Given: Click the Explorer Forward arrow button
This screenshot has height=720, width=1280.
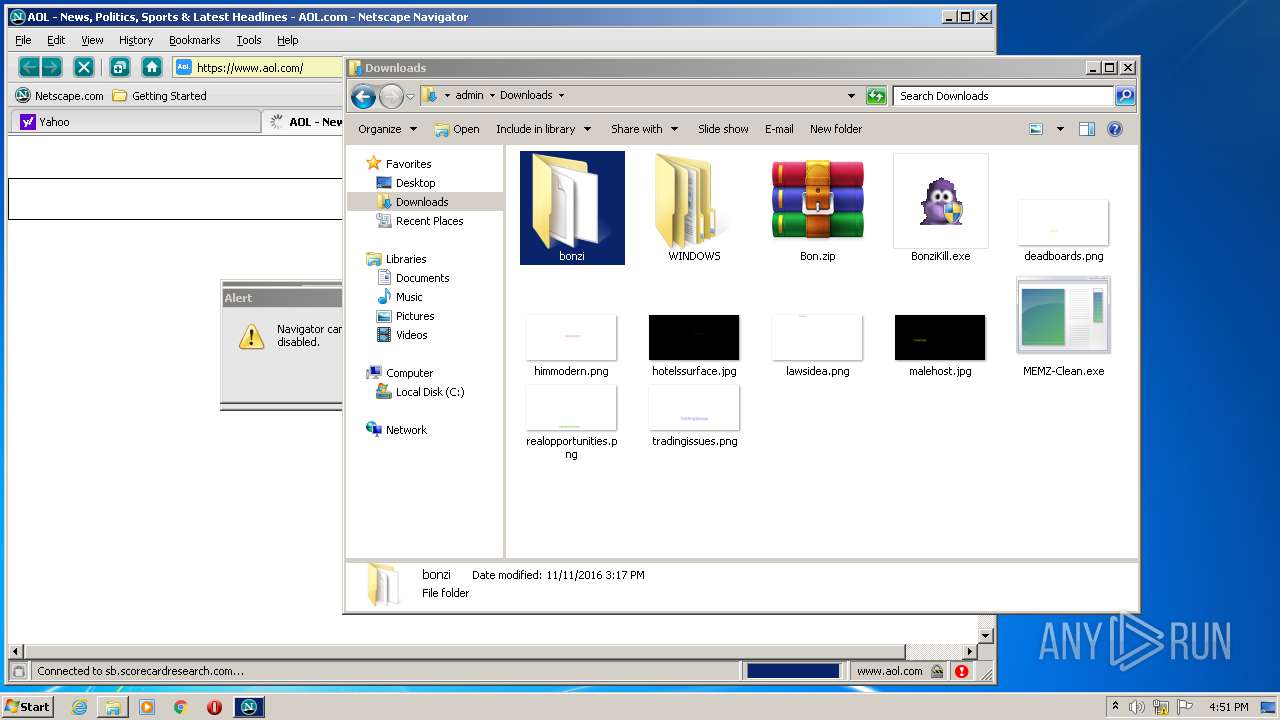Looking at the screenshot, I should pyautogui.click(x=391, y=96).
